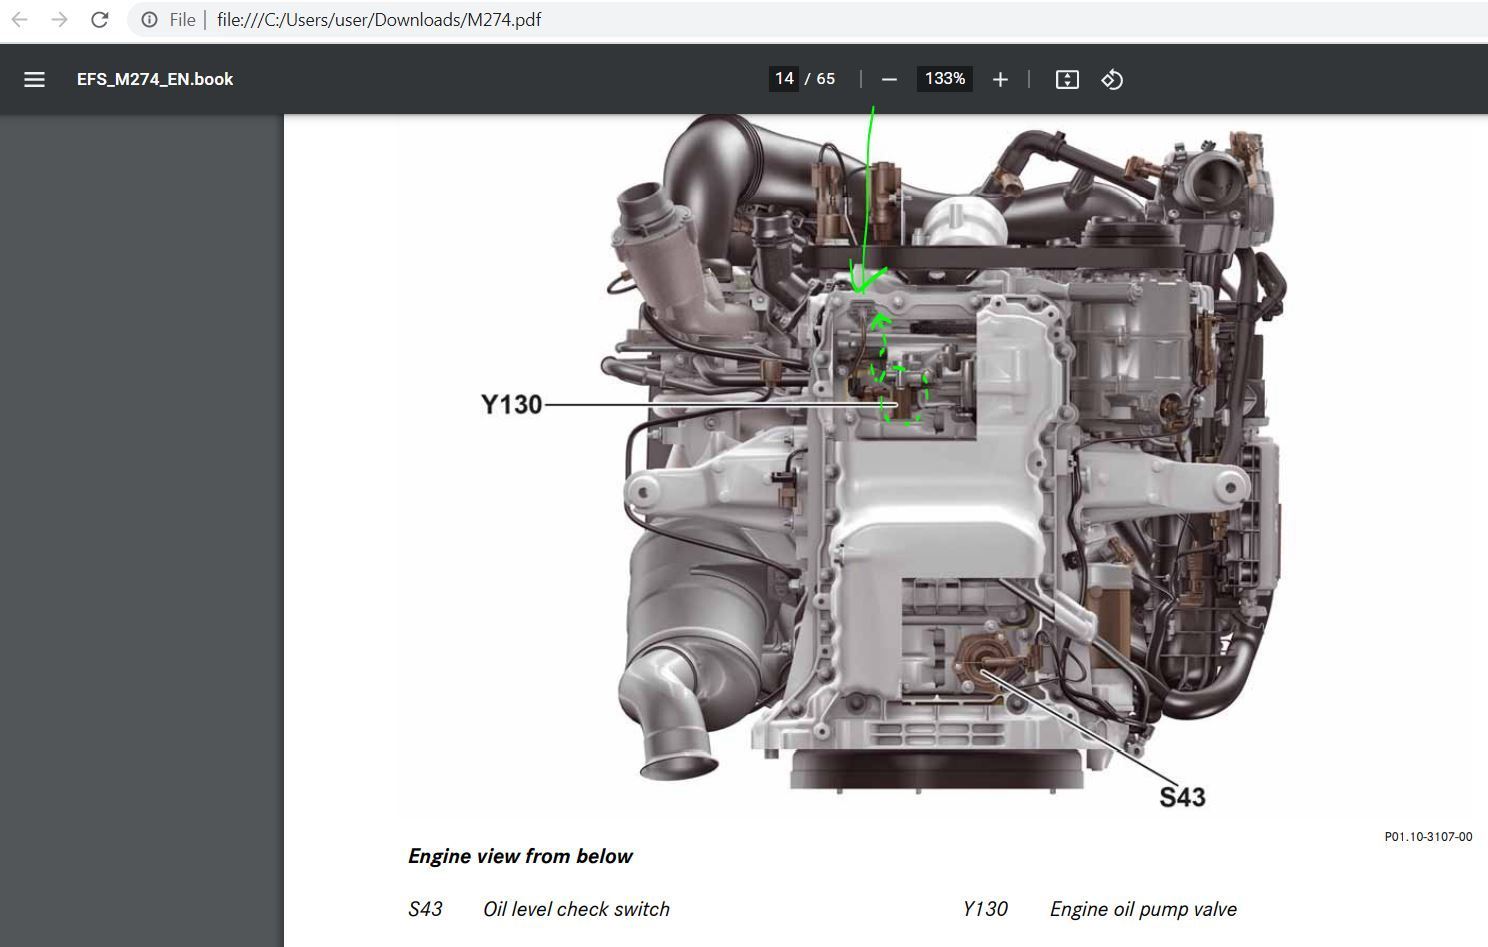This screenshot has height=947, width=1488.
Task: Click the Oil level check switch text
Action: [576, 909]
